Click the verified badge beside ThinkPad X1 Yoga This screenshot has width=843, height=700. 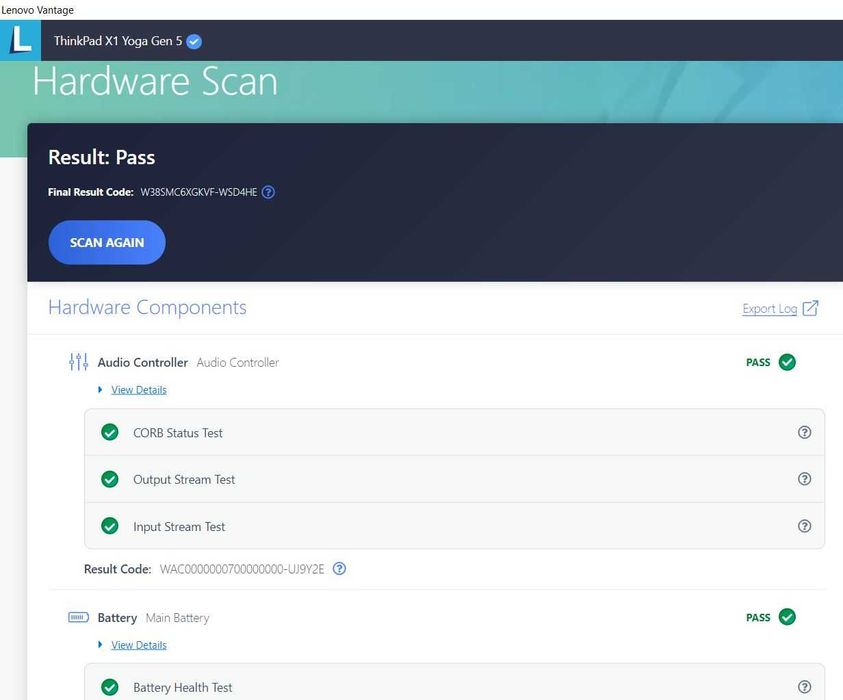(194, 42)
